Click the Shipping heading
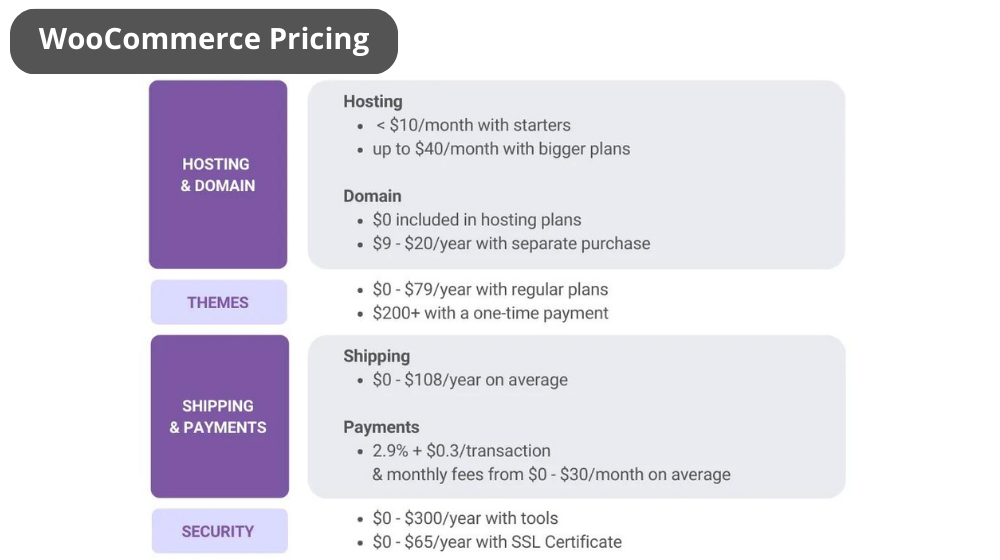The height and width of the screenshot is (560, 1000). [x=377, y=356]
